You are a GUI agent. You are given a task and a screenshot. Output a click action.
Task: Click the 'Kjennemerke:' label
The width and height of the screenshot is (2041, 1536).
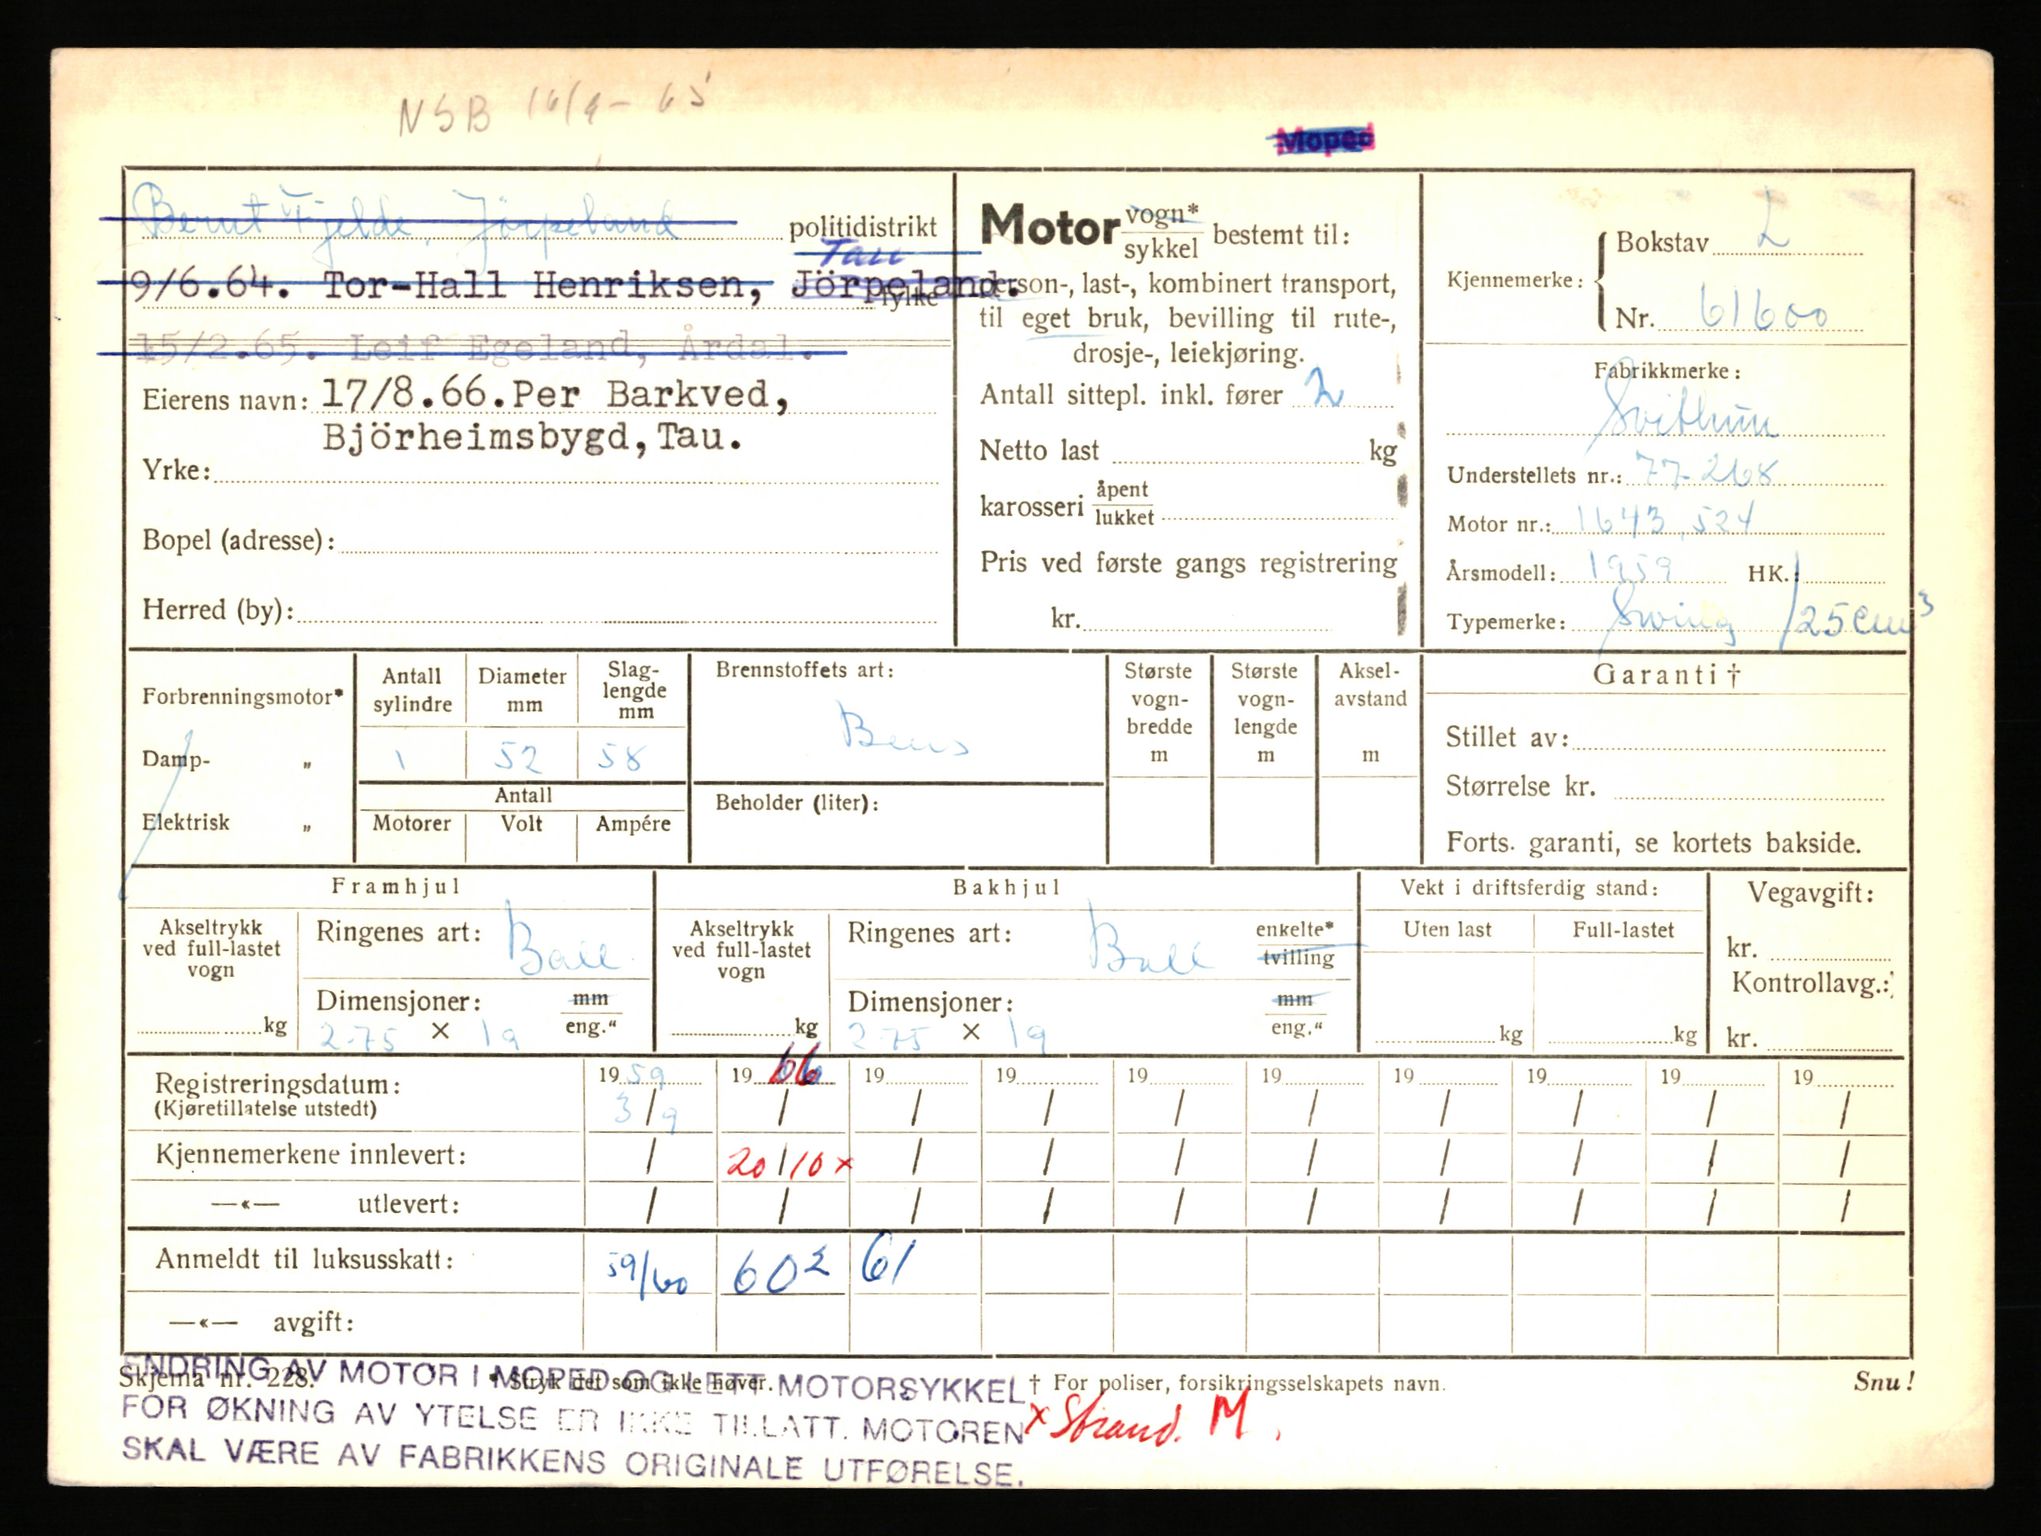[x=1515, y=280]
